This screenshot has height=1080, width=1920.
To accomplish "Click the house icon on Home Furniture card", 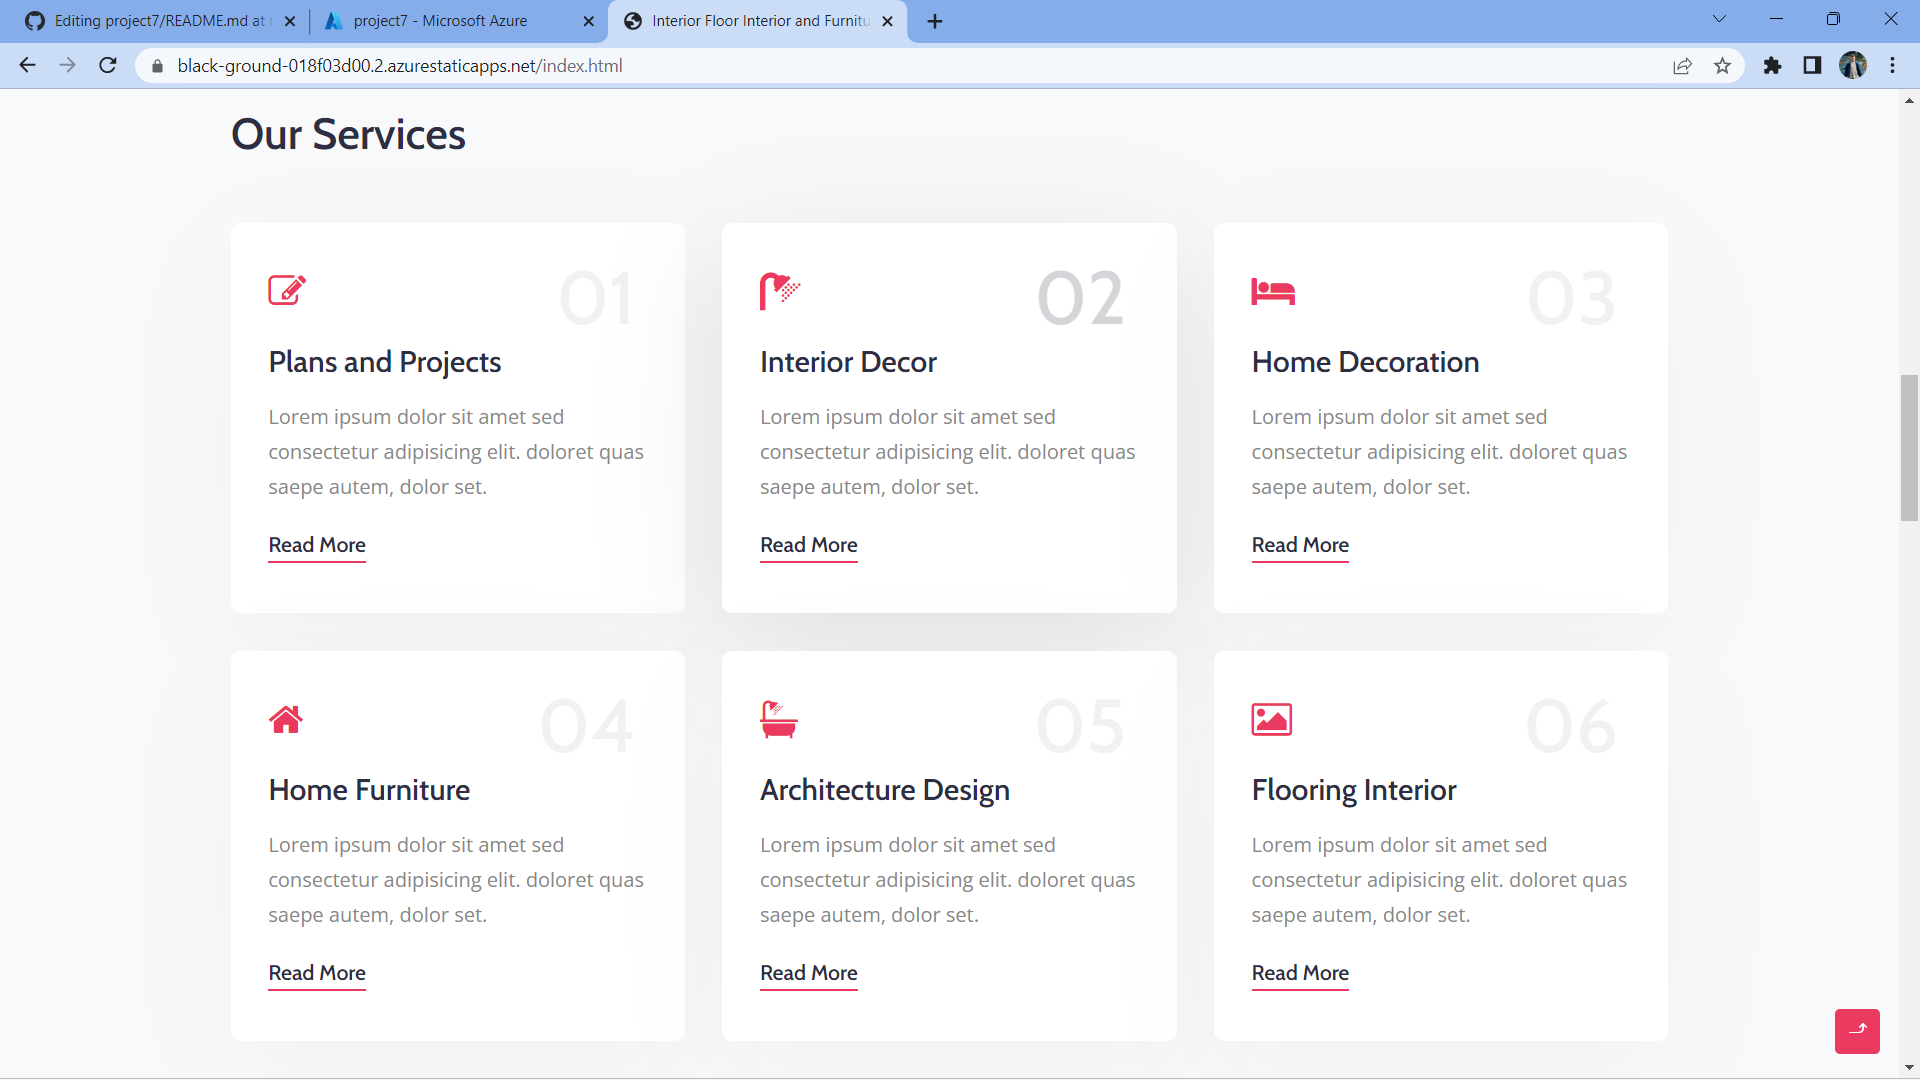I will pos(286,719).
